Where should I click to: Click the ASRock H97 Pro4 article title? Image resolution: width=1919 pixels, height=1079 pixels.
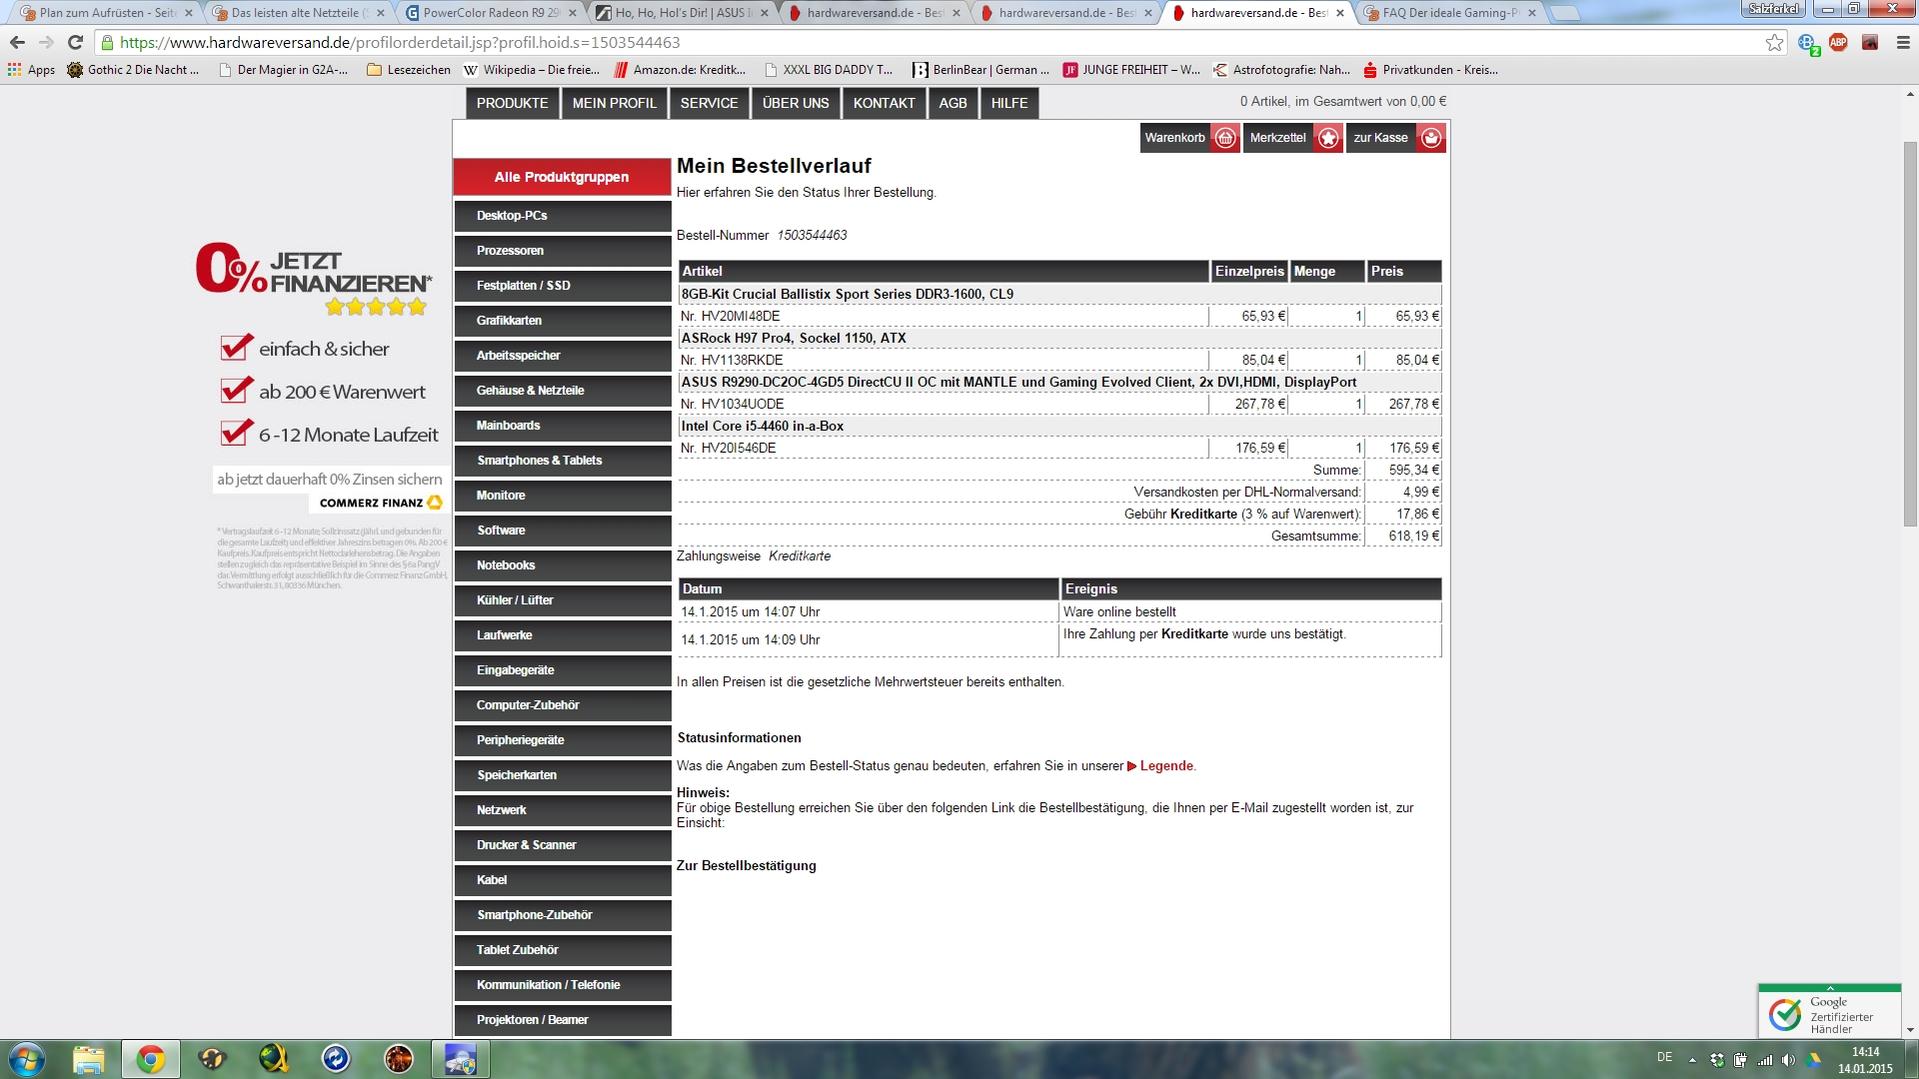pos(793,338)
